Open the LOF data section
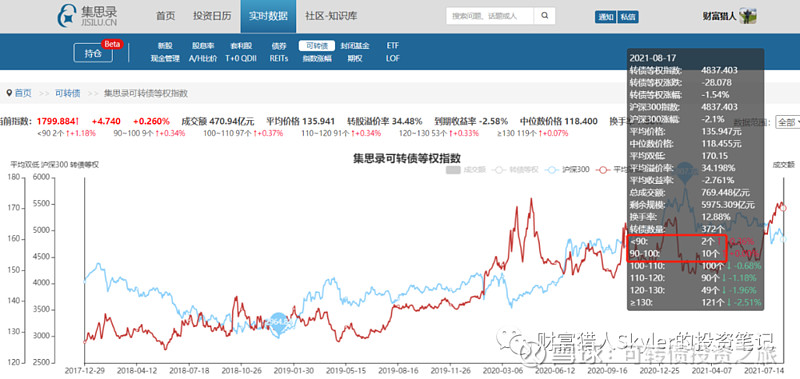 coord(392,59)
